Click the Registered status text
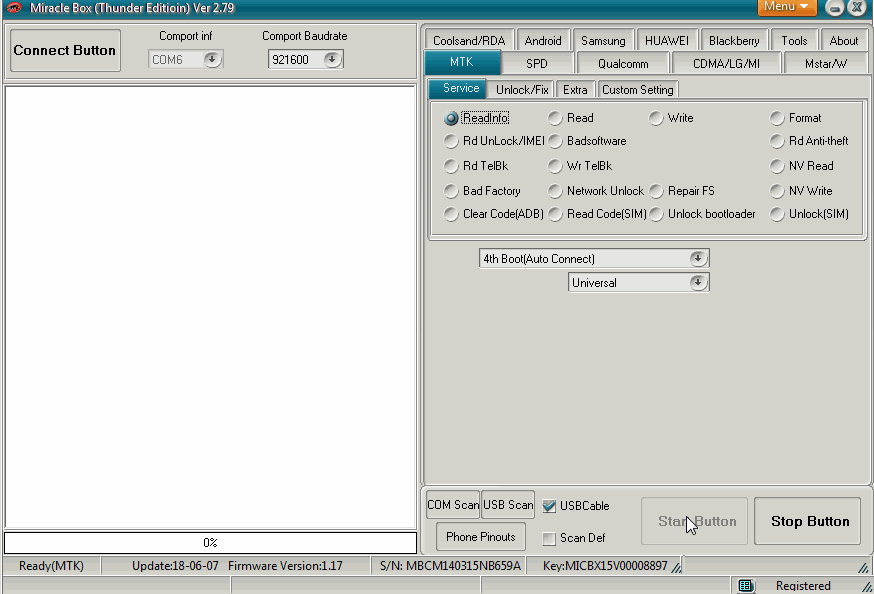The width and height of the screenshot is (874, 594). [803, 586]
